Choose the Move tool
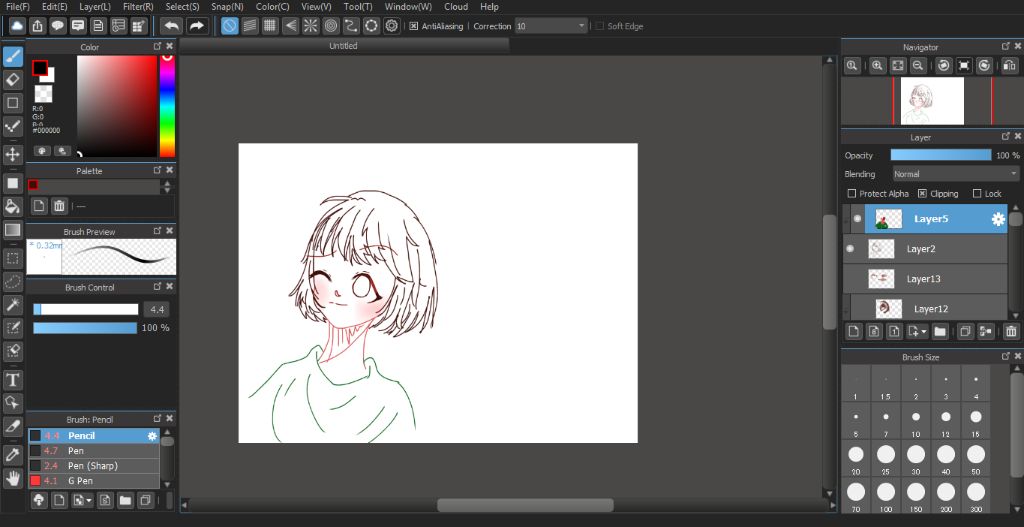1024x527 pixels. (12, 155)
